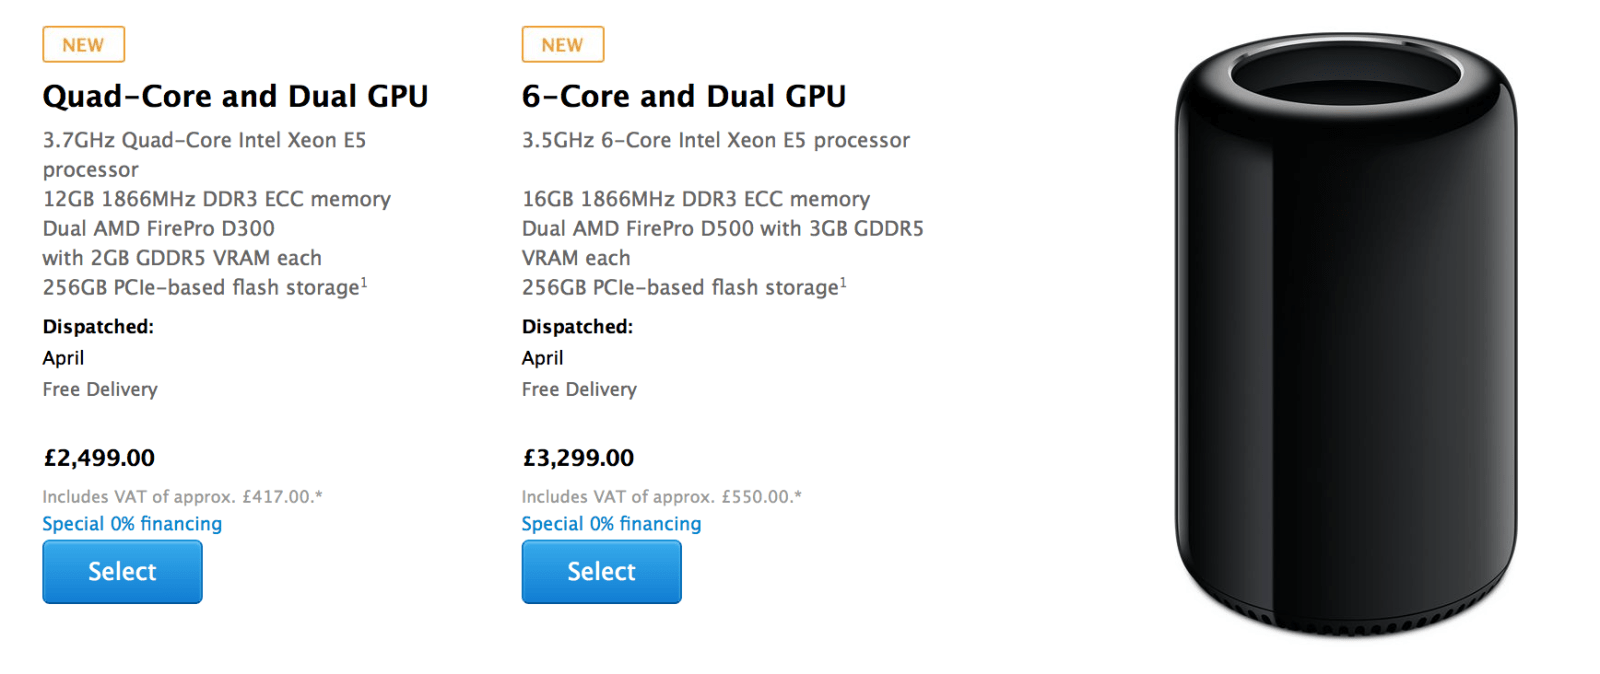The width and height of the screenshot is (1600, 674).
Task: Click the £2,499.00 price
Action: click(99, 458)
